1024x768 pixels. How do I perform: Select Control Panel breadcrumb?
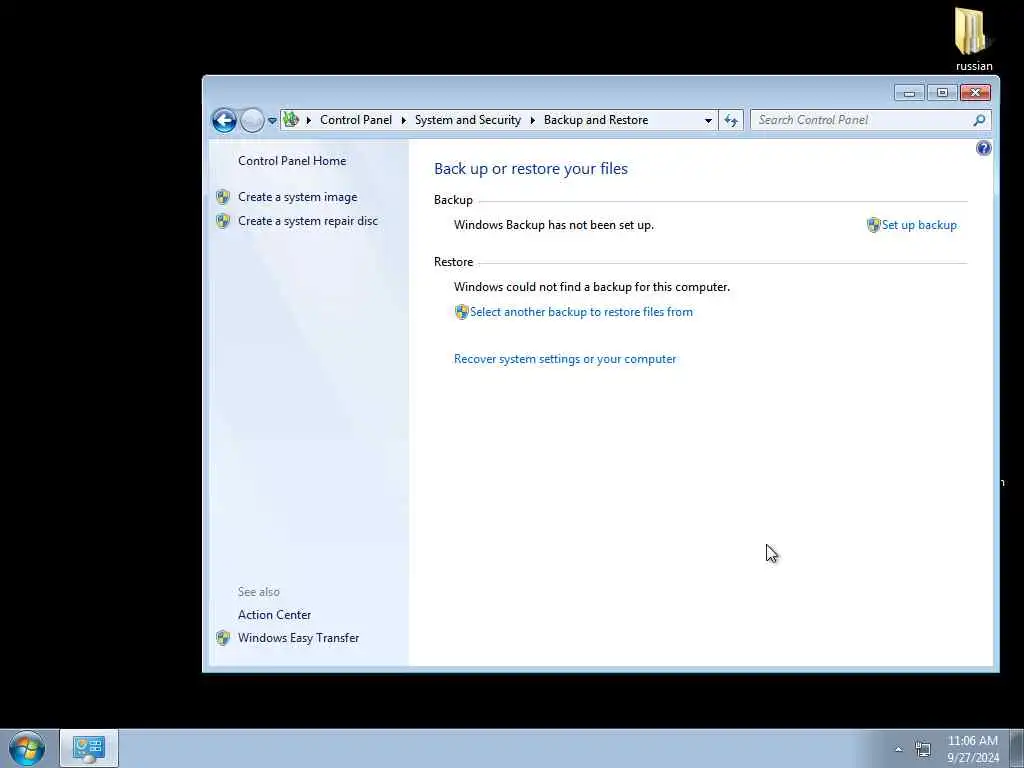click(356, 120)
